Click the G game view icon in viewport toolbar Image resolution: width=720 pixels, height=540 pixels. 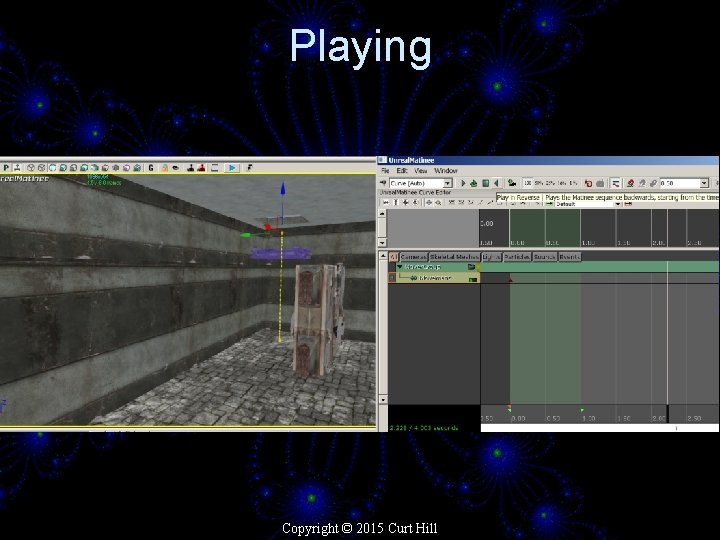click(x=151, y=168)
